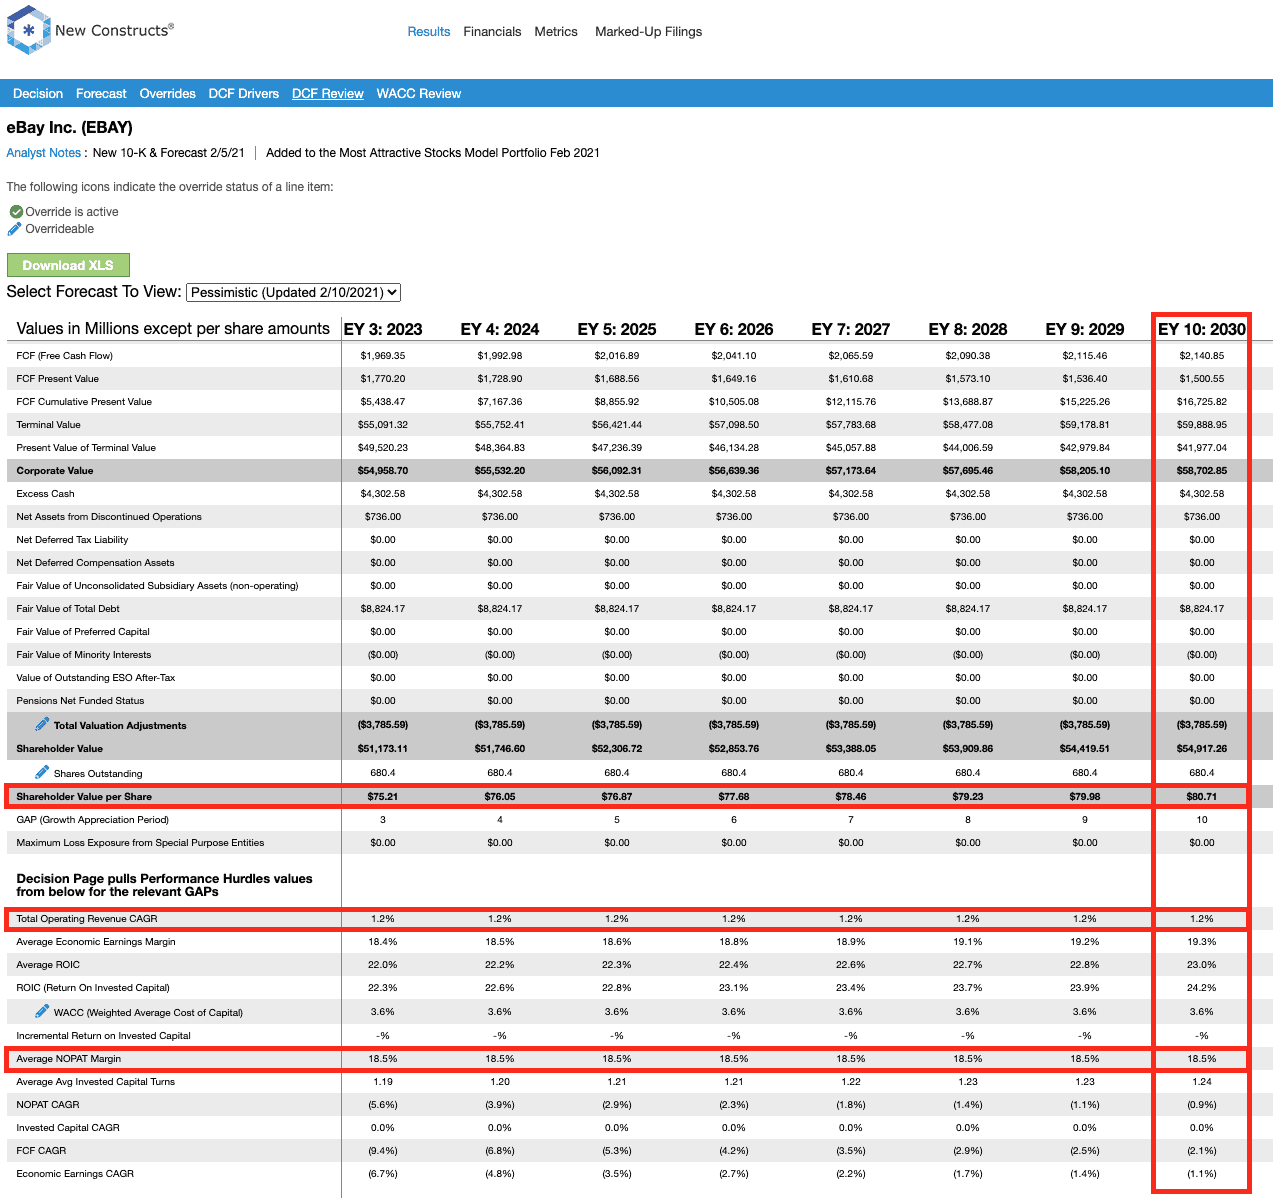Click the pencil icon beside Total Valuation Adjustments
This screenshot has height=1198, width=1273.
(42, 724)
